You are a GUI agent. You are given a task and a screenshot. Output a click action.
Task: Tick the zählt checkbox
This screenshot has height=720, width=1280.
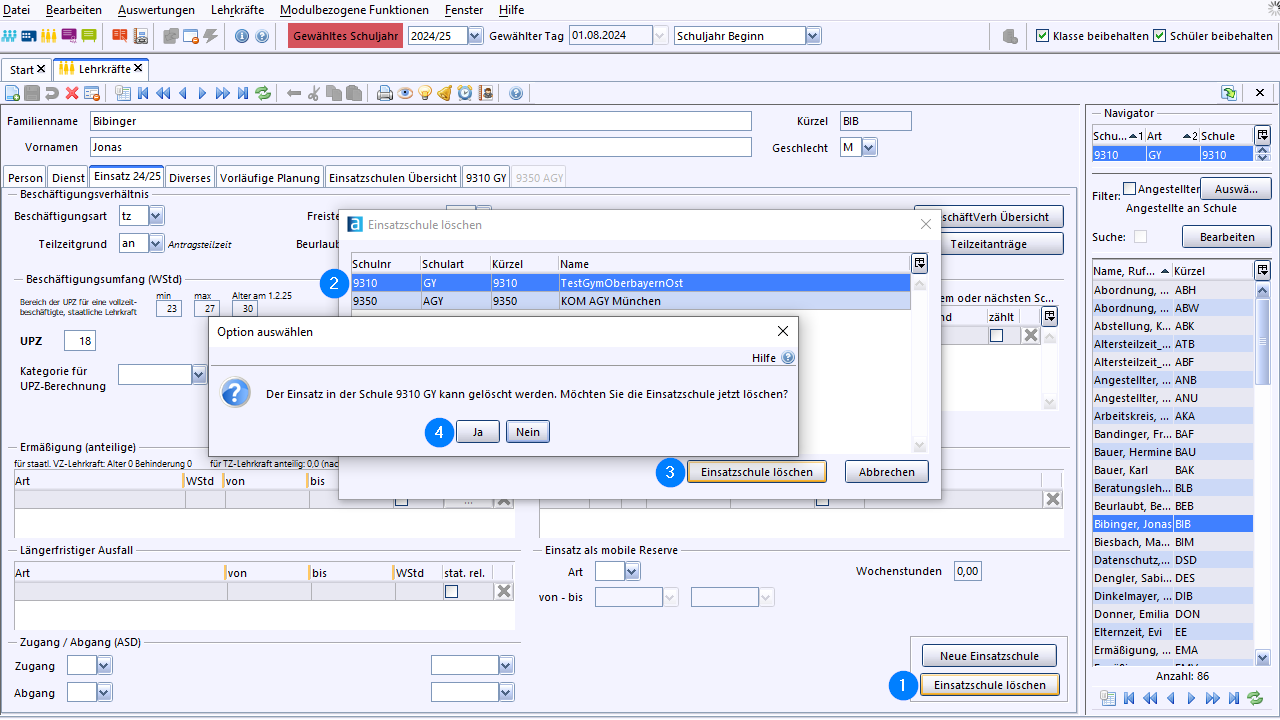996,335
